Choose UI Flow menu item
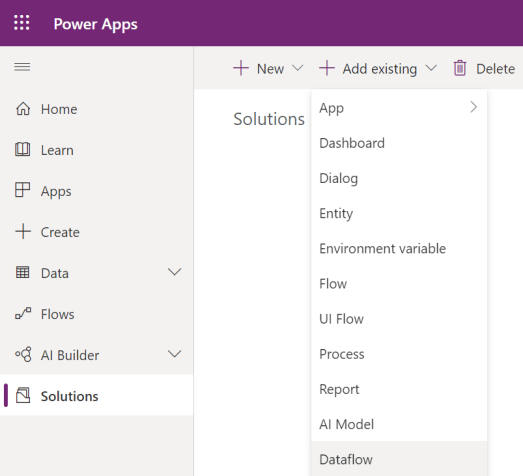 (x=399, y=319)
